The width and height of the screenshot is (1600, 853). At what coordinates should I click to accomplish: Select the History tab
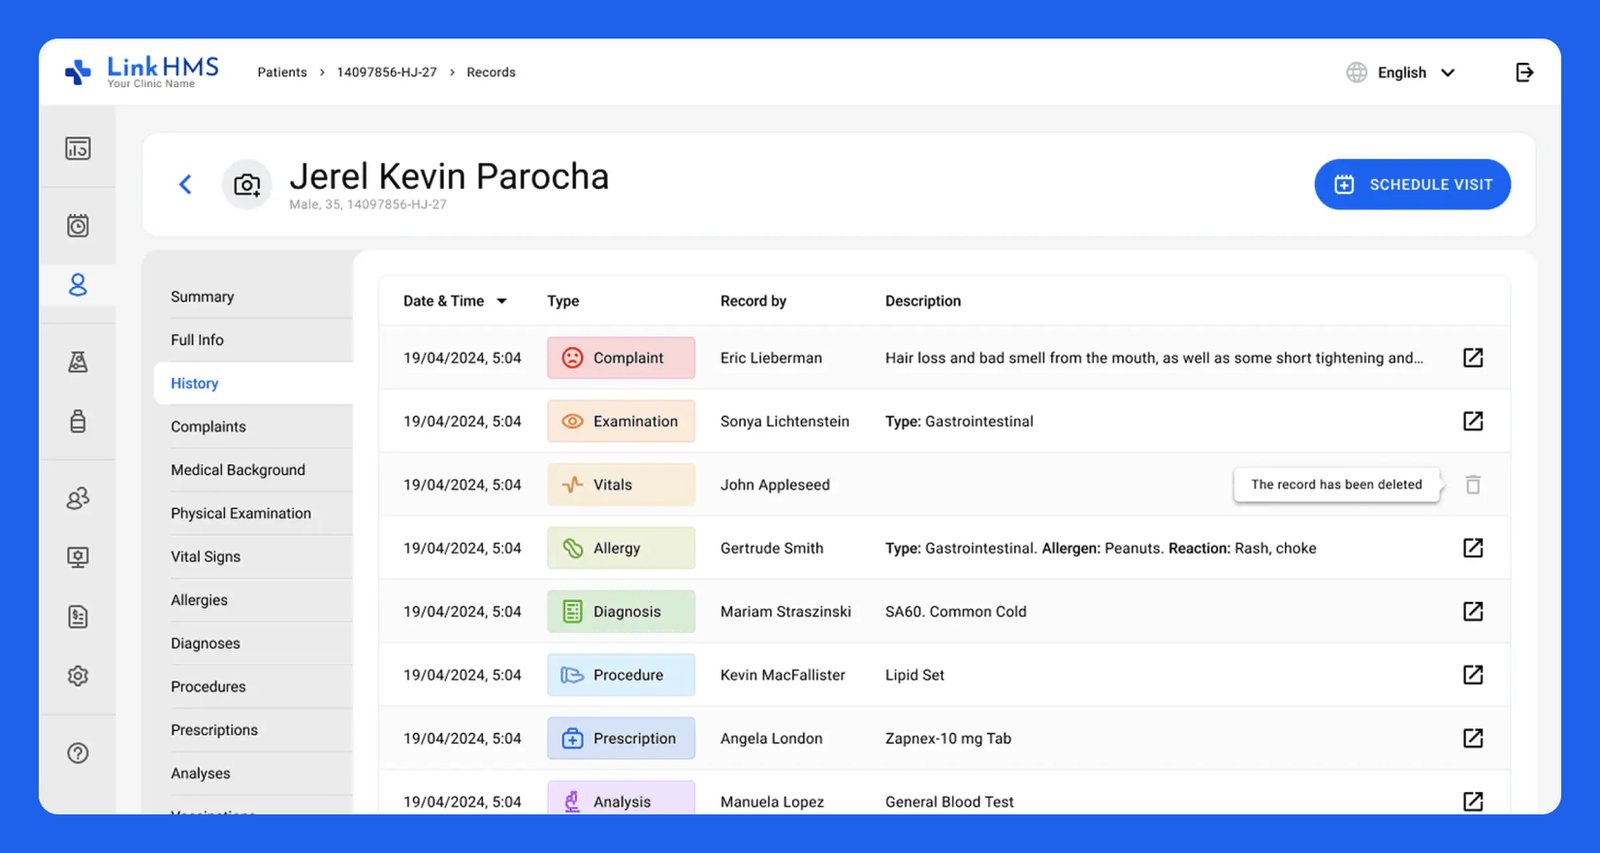pyautogui.click(x=195, y=383)
